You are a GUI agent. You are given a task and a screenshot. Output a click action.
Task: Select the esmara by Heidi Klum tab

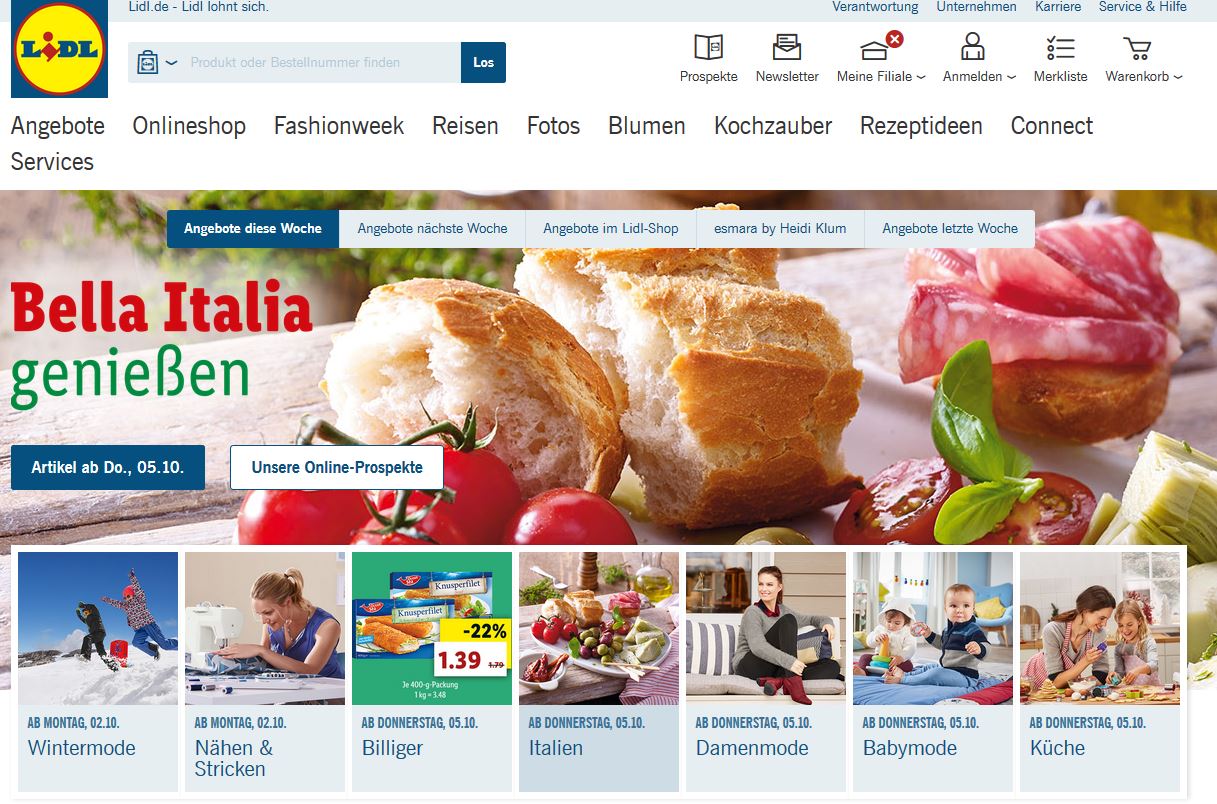pyautogui.click(x=780, y=229)
